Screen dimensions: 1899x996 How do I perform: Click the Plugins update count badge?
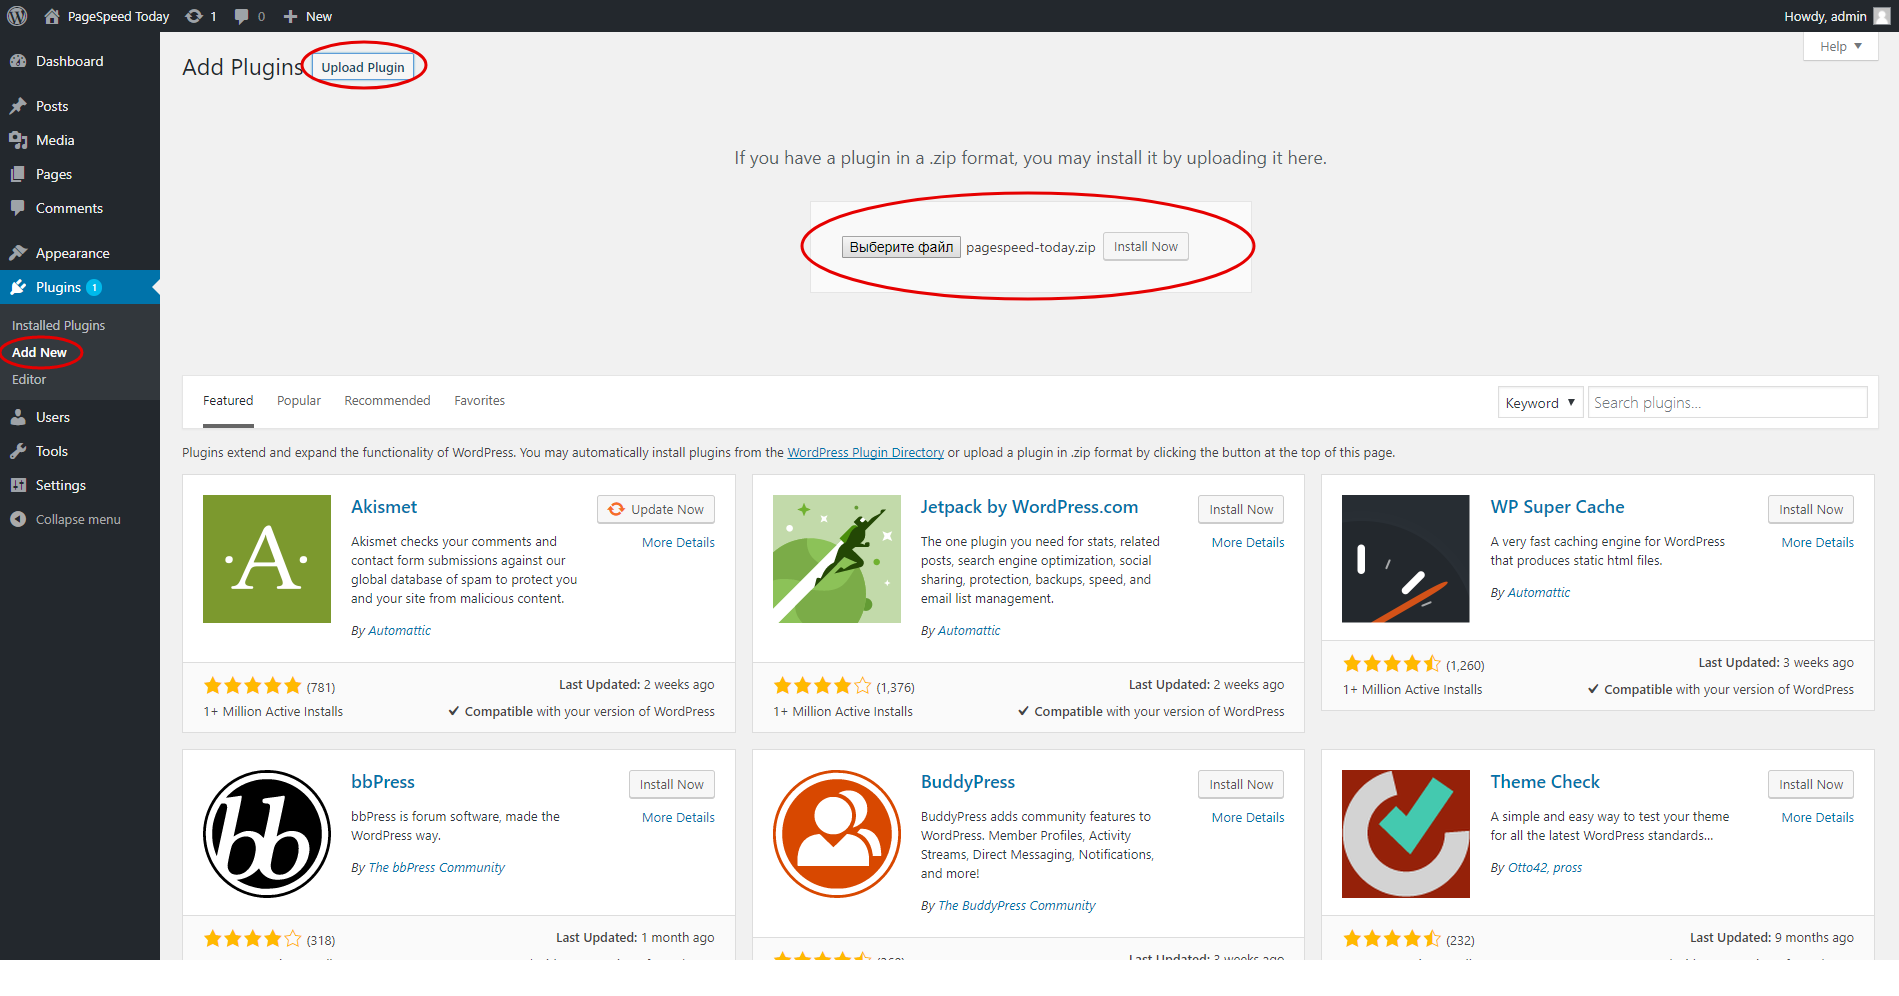[x=94, y=288]
